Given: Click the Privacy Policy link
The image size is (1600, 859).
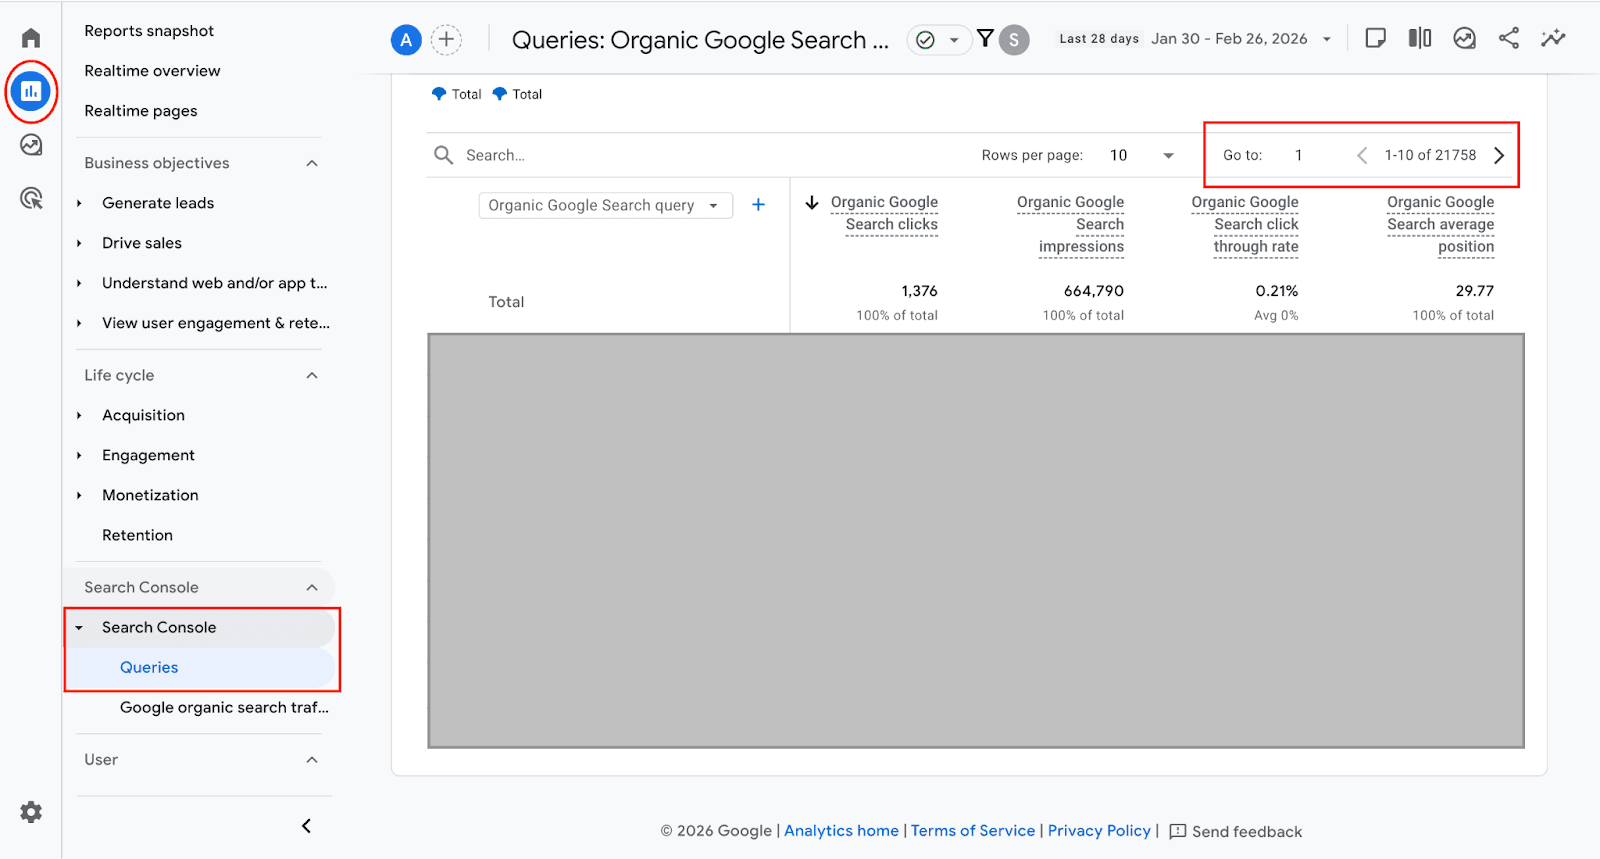Looking at the screenshot, I should [x=1098, y=831].
